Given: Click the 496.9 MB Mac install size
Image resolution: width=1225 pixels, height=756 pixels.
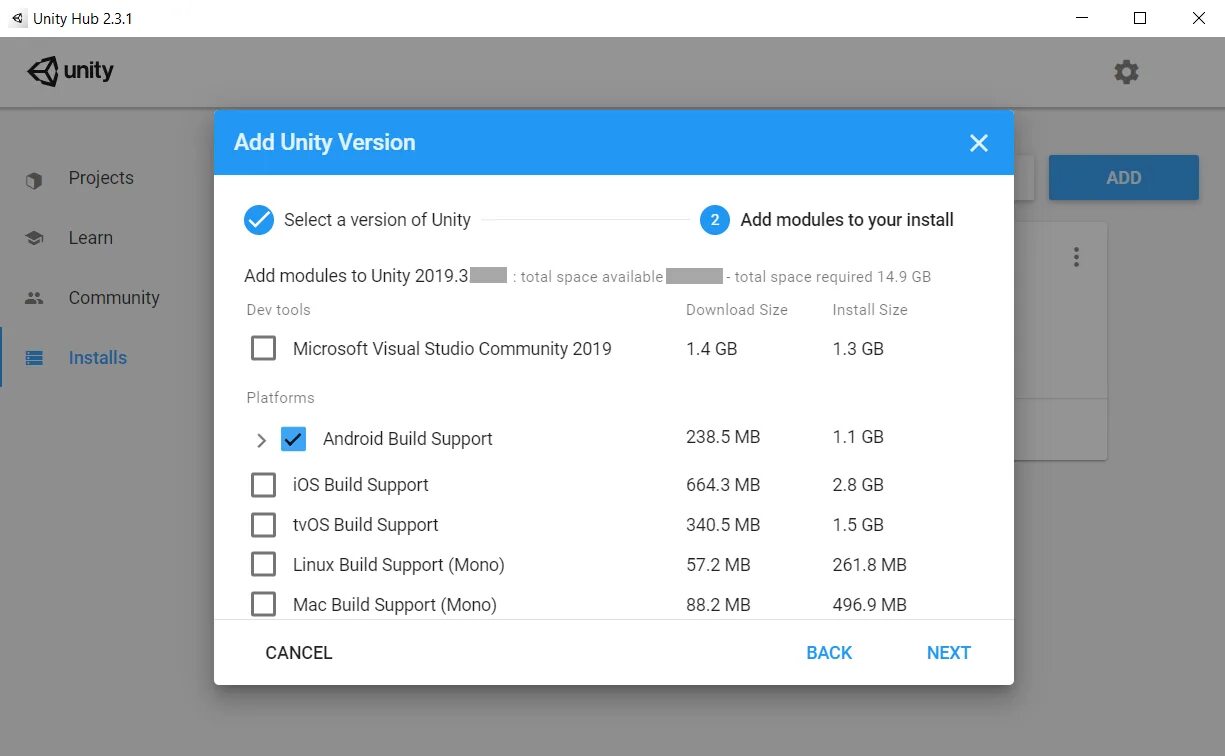Looking at the screenshot, I should [869, 605].
